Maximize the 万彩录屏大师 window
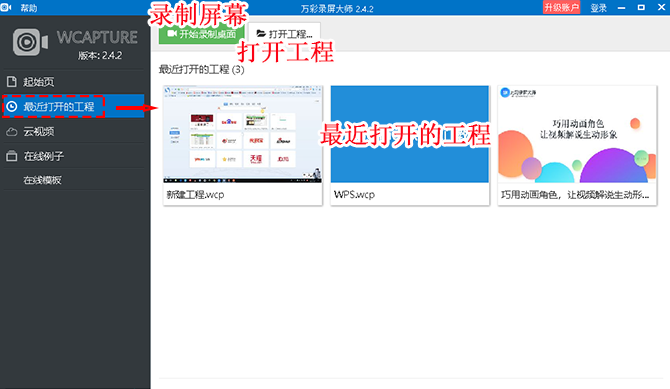 [x=641, y=7]
